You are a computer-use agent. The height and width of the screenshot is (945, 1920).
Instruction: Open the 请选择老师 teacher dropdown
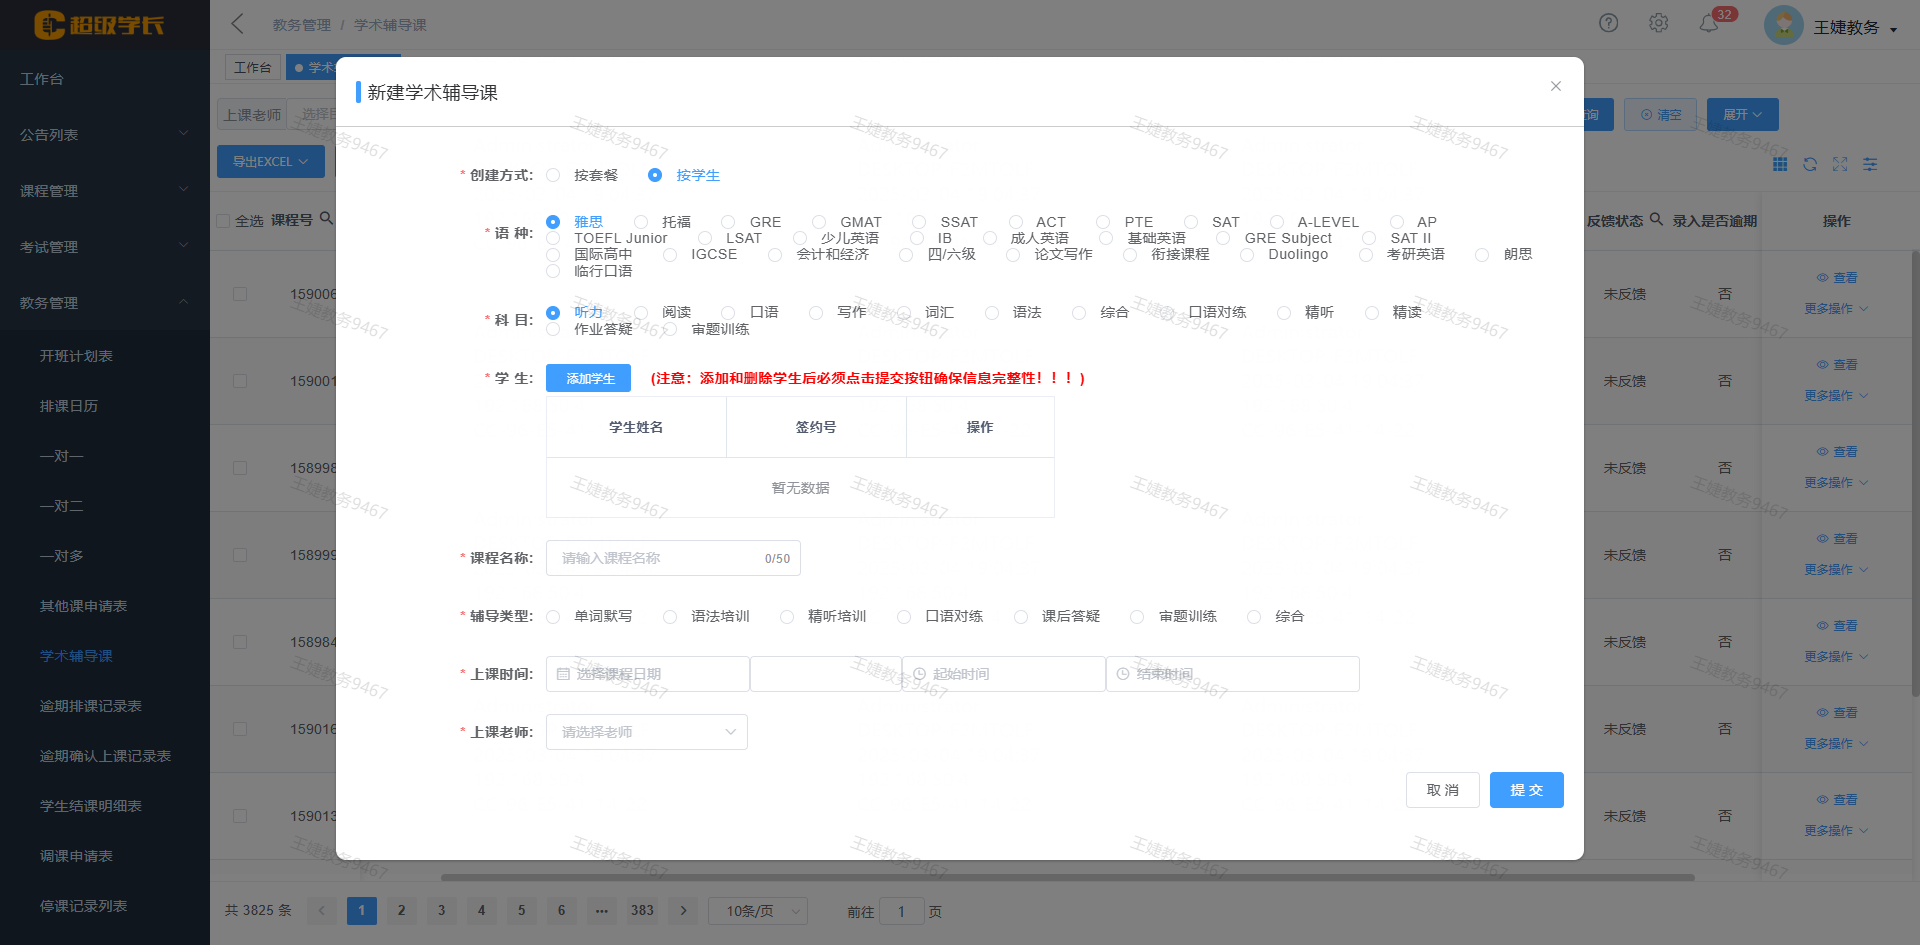[x=646, y=732]
